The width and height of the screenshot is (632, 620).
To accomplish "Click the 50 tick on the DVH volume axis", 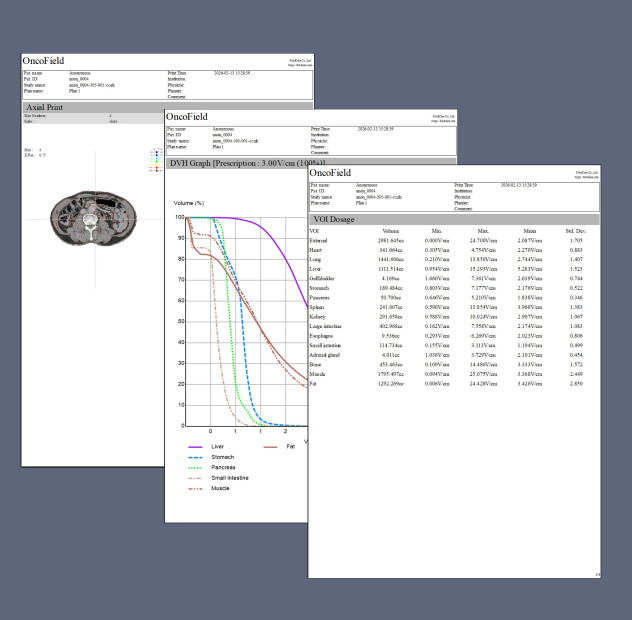I will [181, 321].
